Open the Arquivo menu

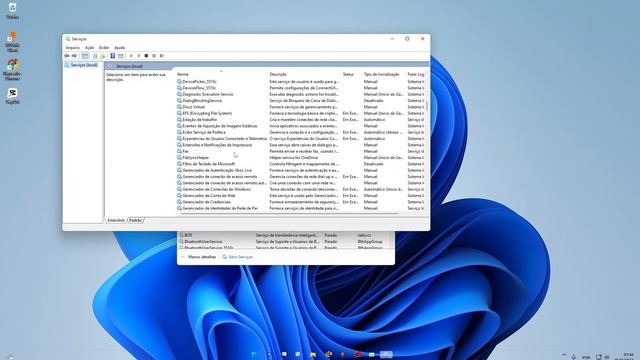click(73, 48)
